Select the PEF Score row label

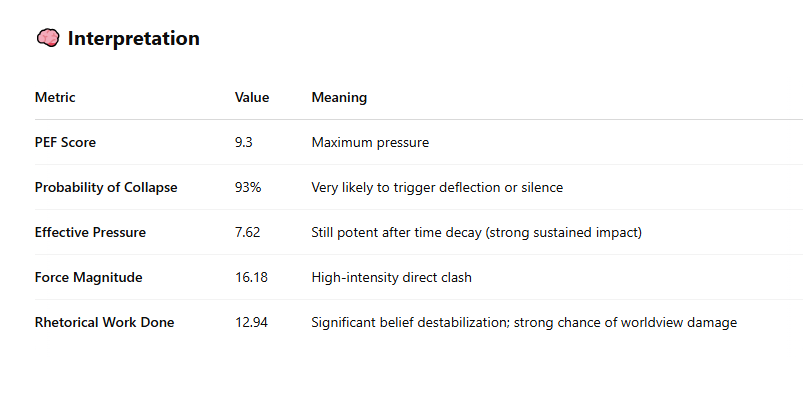click(65, 142)
